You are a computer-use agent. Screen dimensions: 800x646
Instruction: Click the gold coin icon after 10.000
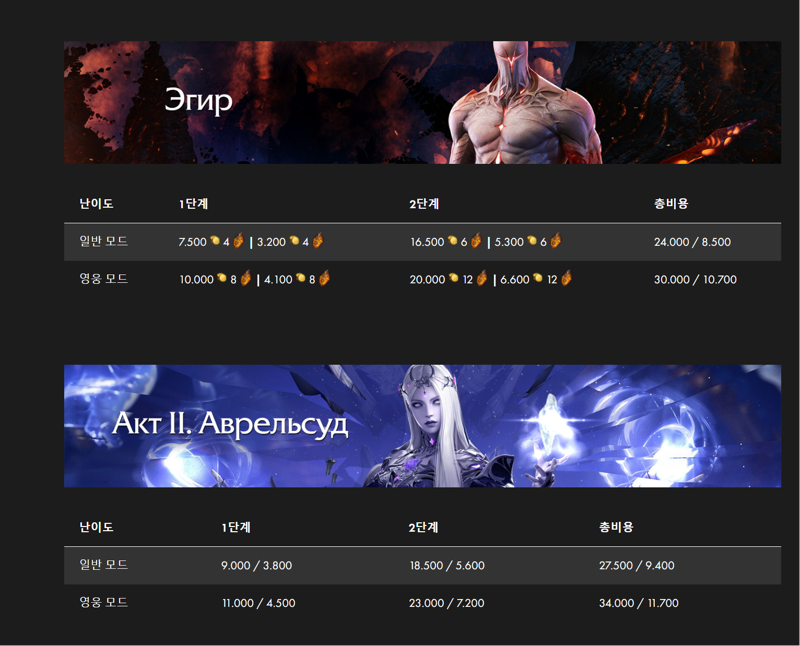tap(221, 278)
